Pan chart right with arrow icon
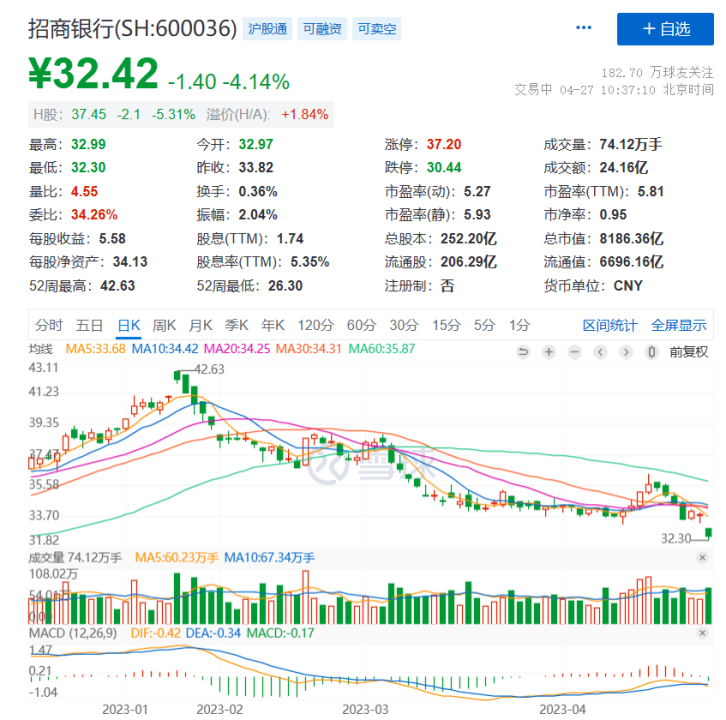 [x=626, y=352]
